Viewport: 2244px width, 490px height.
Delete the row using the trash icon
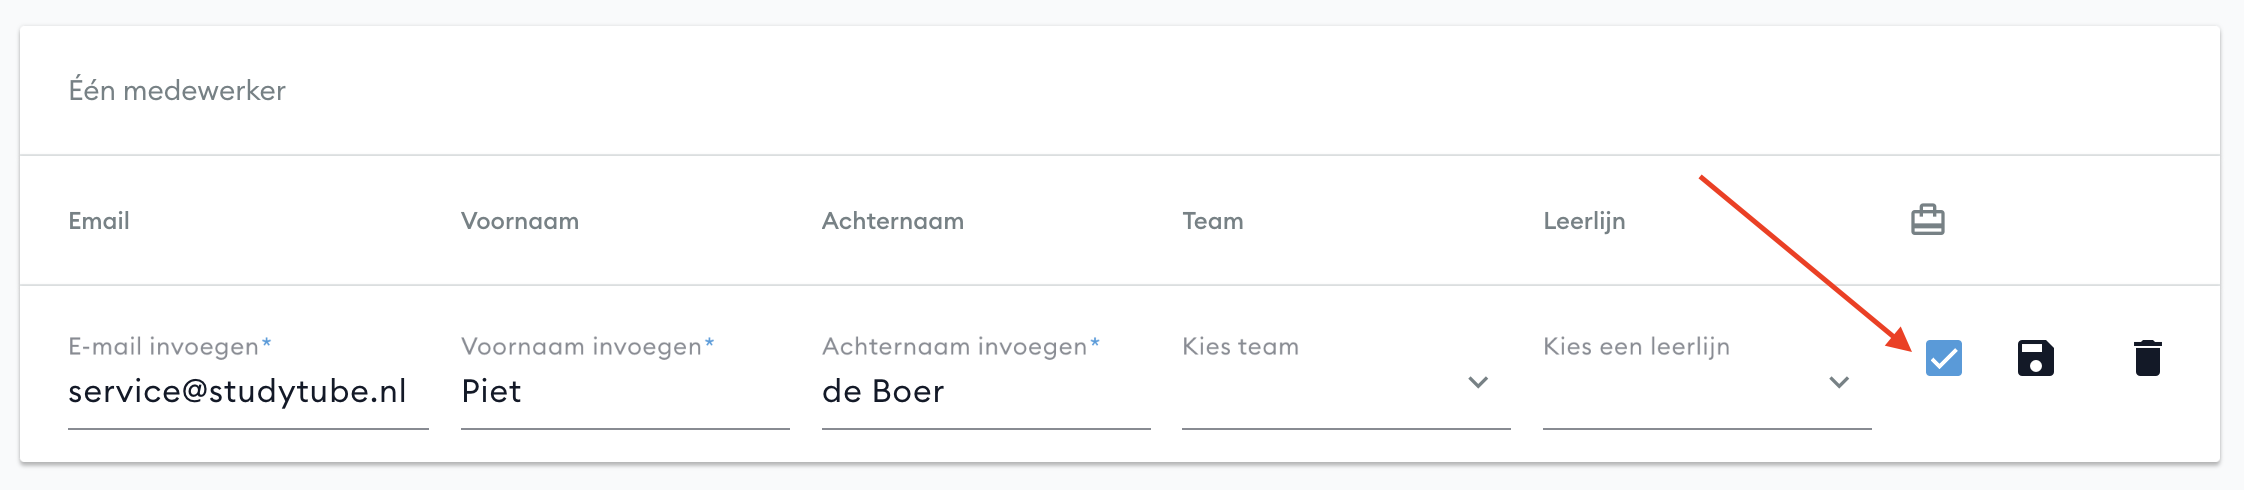(x=2148, y=358)
